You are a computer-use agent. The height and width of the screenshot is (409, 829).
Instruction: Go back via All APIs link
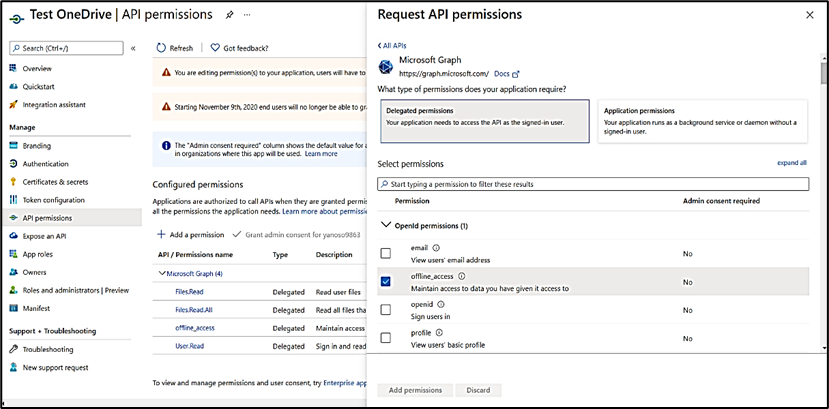pos(395,46)
